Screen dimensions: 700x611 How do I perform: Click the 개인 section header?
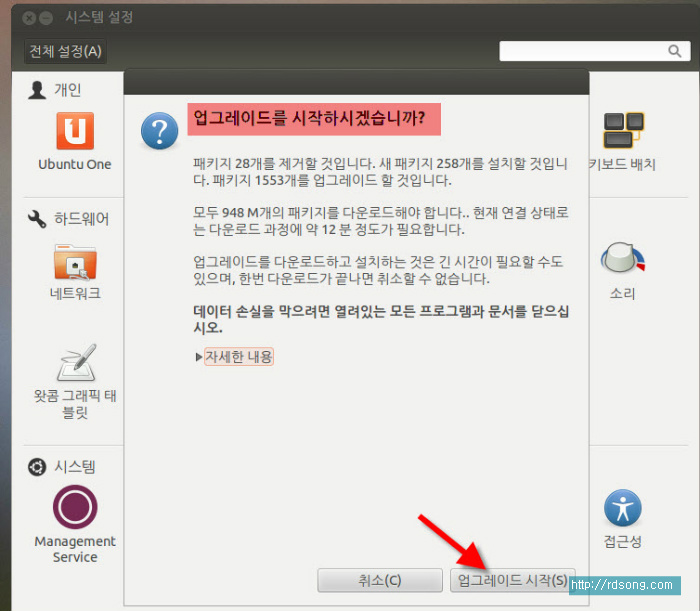pos(67,90)
